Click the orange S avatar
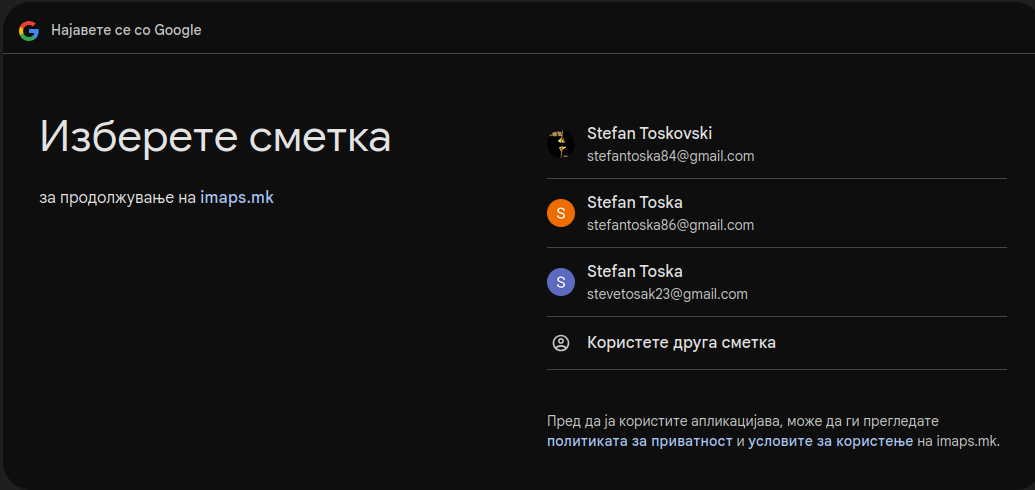This screenshot has height=490, width=1035. (561, 213)
